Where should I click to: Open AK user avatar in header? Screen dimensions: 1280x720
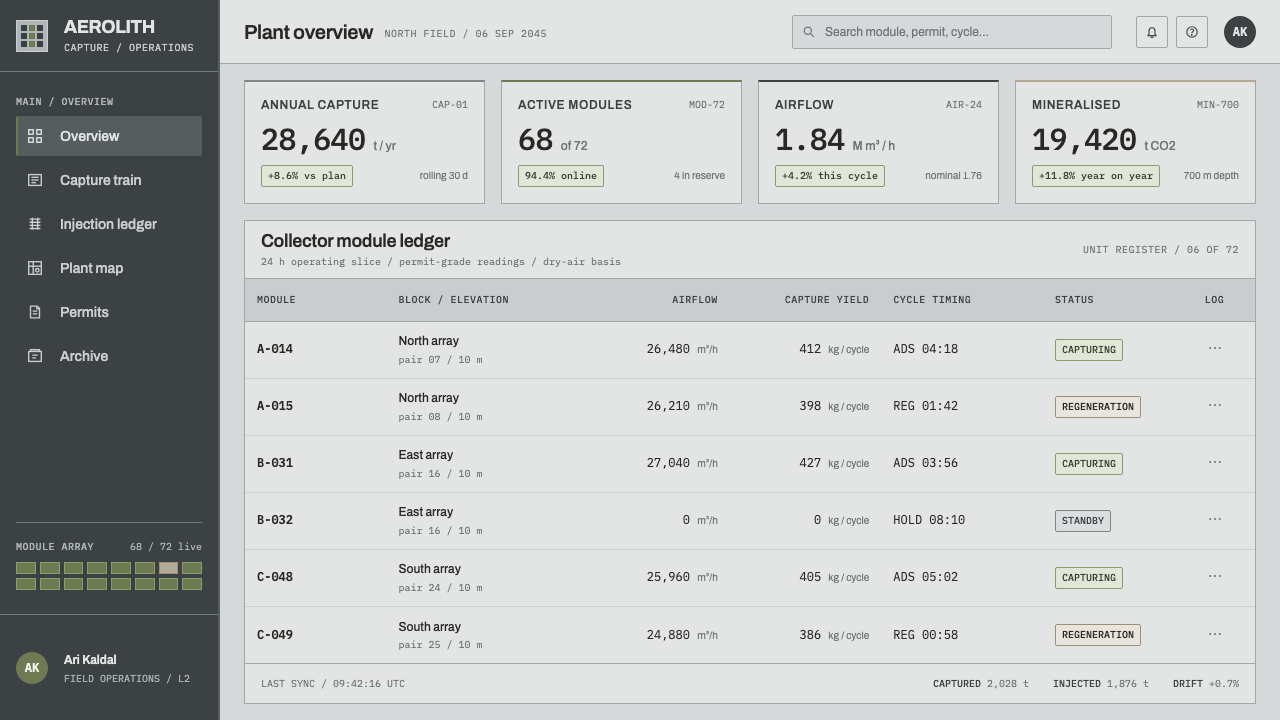pyautogui.click(x=1240, y=32)
